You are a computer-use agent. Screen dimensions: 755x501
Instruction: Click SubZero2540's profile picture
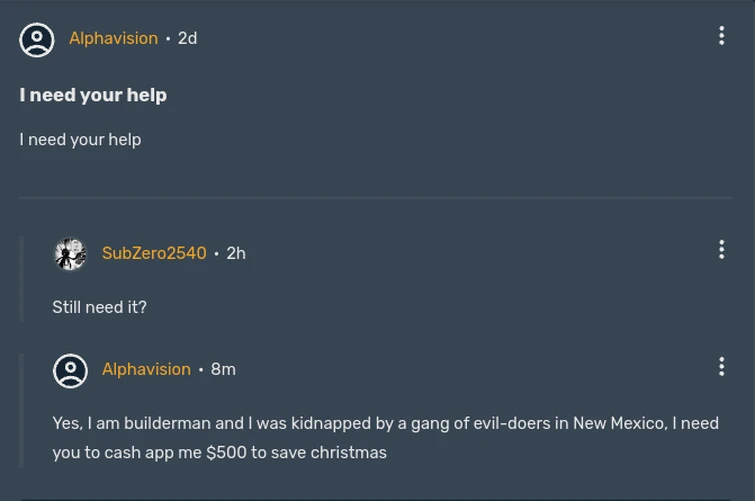[x=70, y=254]
